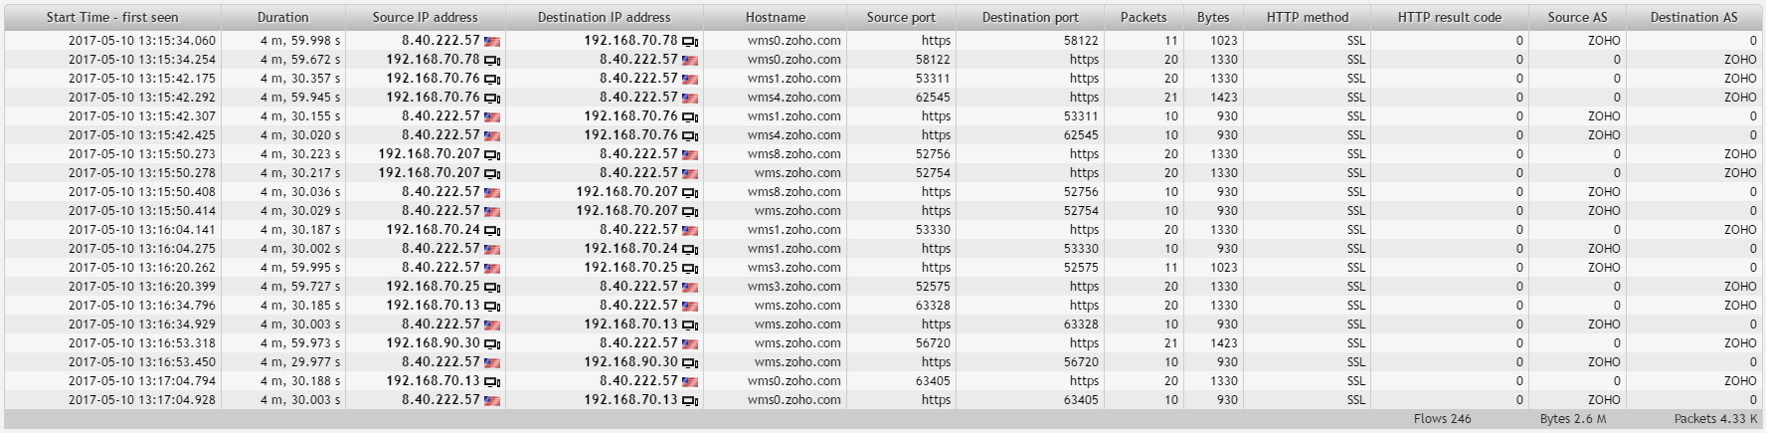Viewport: 1766px width, 433px height.
Task: Click host icon beside 192.168.70.24 at 13:16:04.275
Action: [x=690, y=250]
